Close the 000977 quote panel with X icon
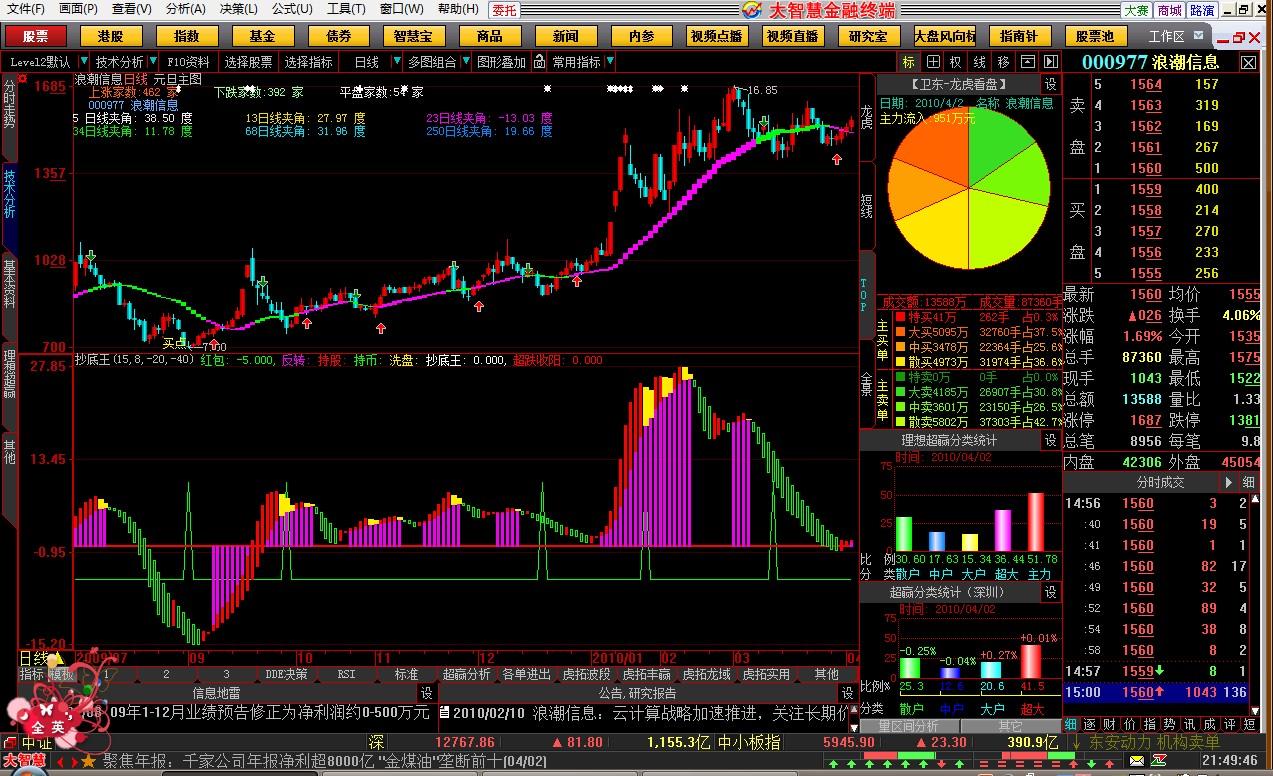Screen dimensions: 1273x776 click(x=1248, y=62)
